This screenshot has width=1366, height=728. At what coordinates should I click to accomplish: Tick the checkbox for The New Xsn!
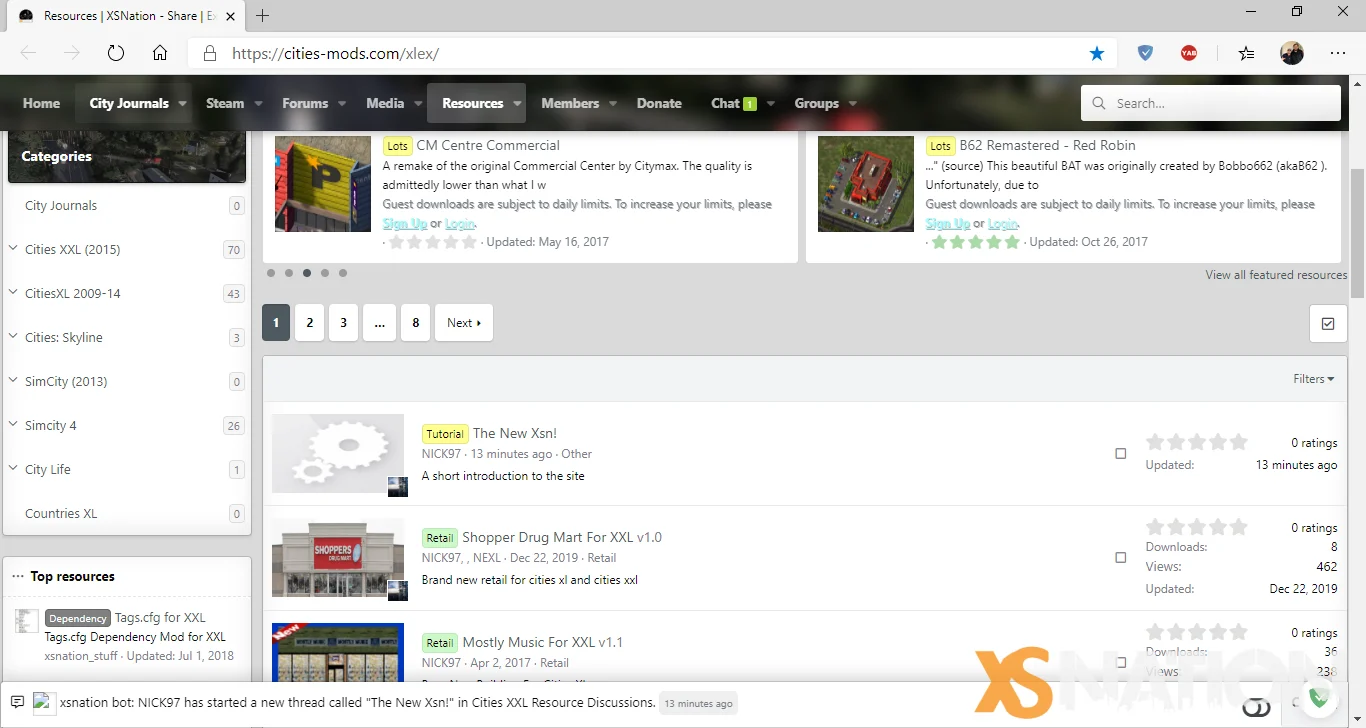pyautogui.click(x=1121, y=454)
